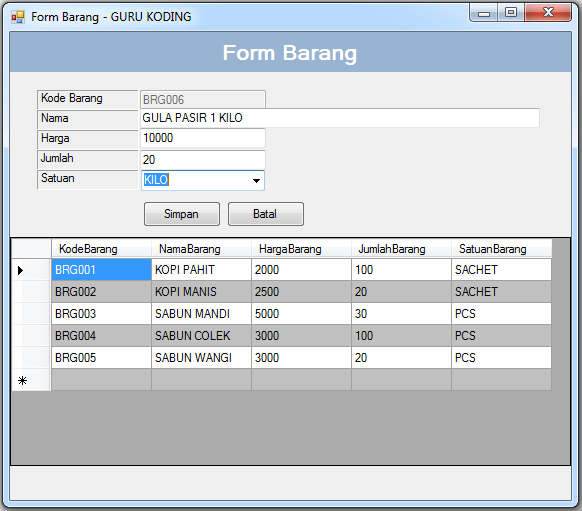
Task: Select quantity 100 in SABUN COLEK row
Action: click(402, 335)
